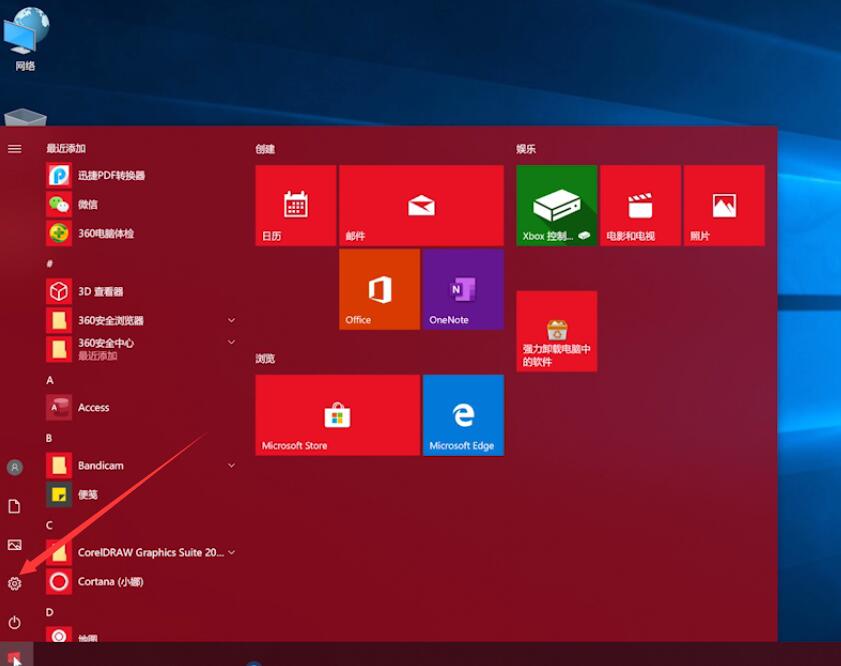Click the letter D group header
This screenshot has height=666, width=841.
click(49, 612)
